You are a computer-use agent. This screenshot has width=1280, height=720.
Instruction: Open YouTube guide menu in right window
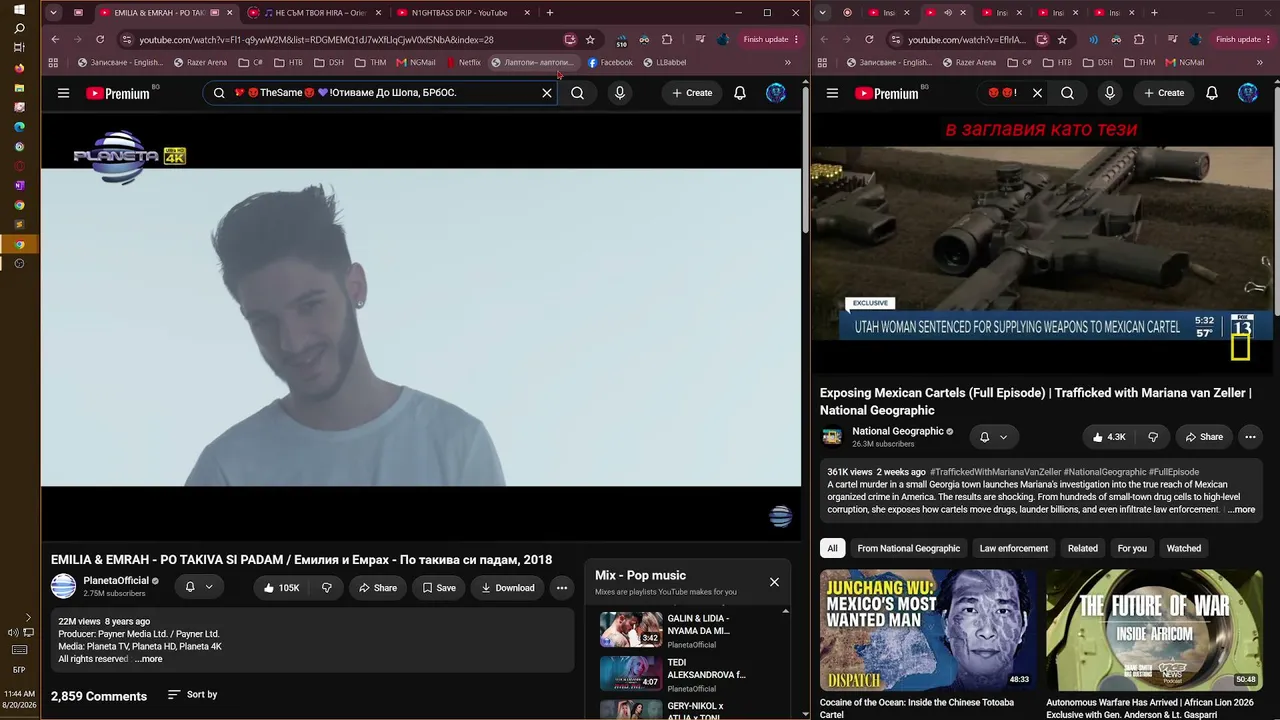coord(832,93)
